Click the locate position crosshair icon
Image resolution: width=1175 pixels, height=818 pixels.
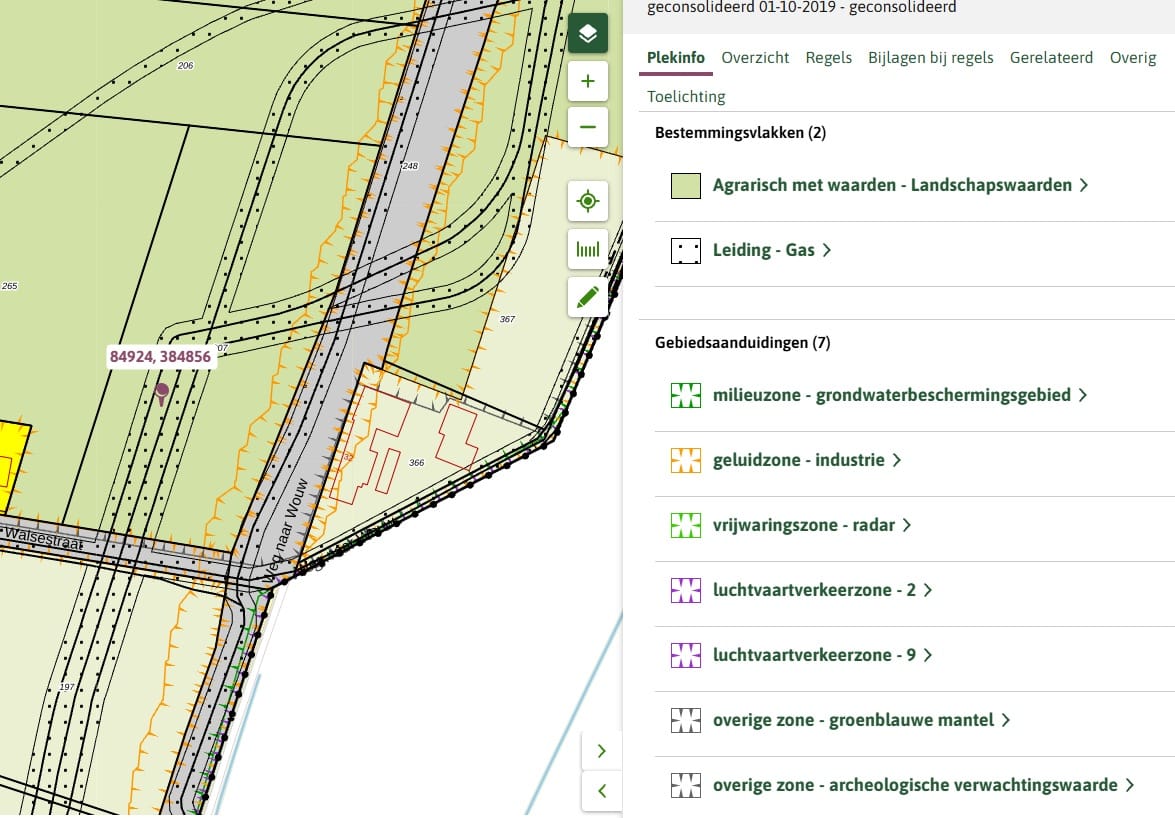click(587, 200)
